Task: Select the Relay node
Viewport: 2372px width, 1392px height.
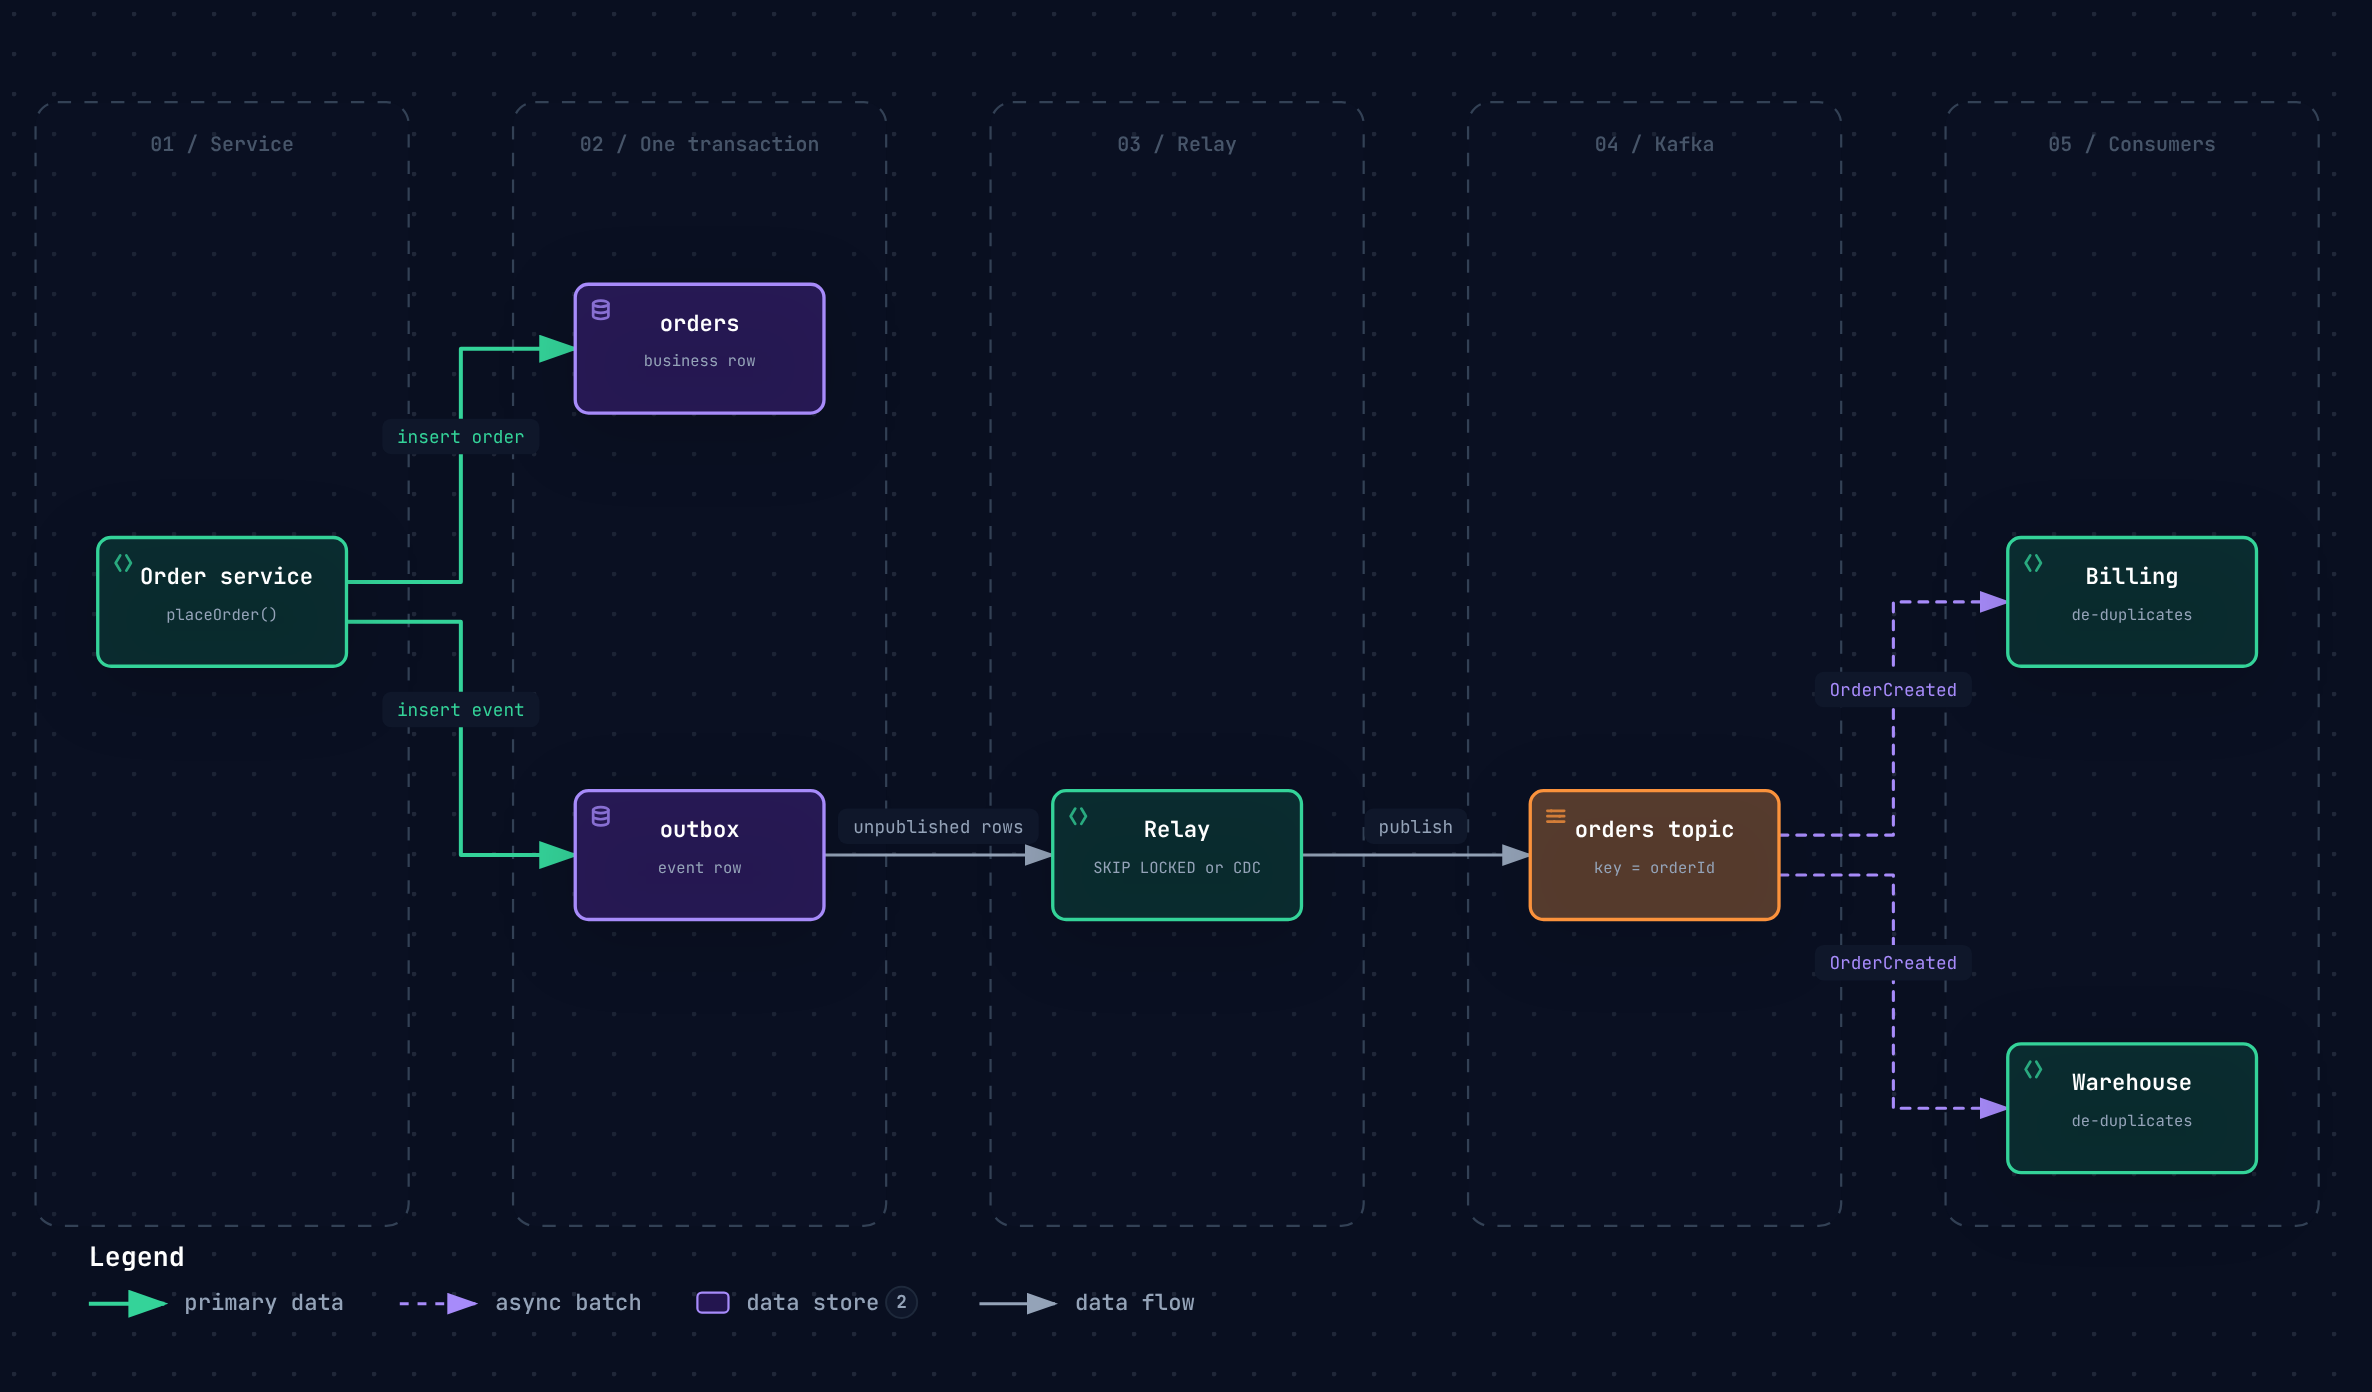Action: [x=1177, y=855]
